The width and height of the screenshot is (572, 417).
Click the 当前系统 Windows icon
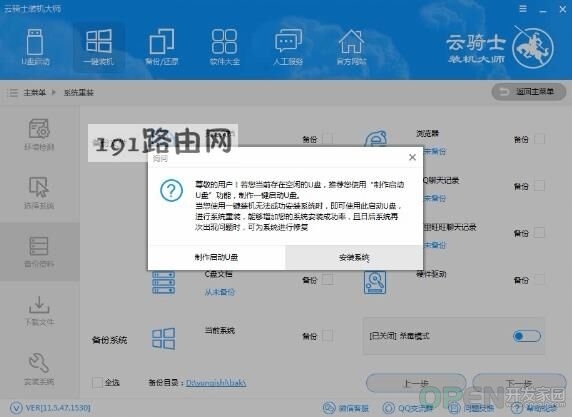pos(163,338)
